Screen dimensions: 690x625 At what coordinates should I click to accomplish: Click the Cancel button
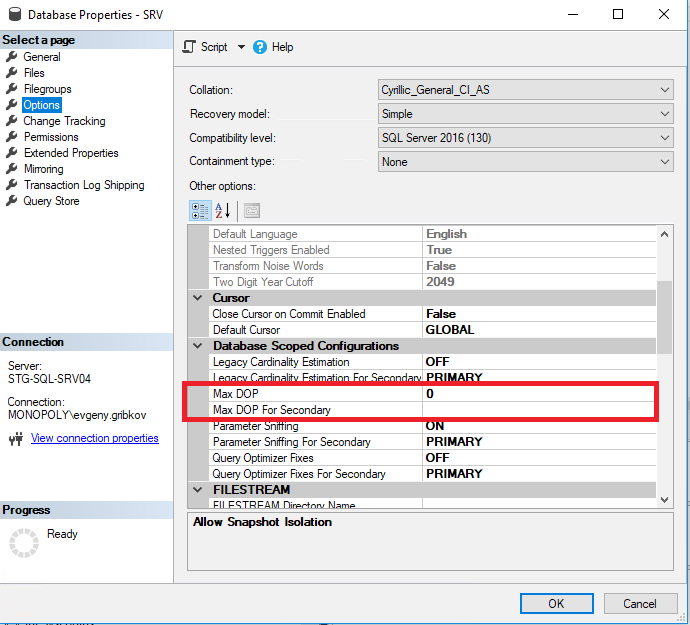pyautogui.click(x=640, y=603)
